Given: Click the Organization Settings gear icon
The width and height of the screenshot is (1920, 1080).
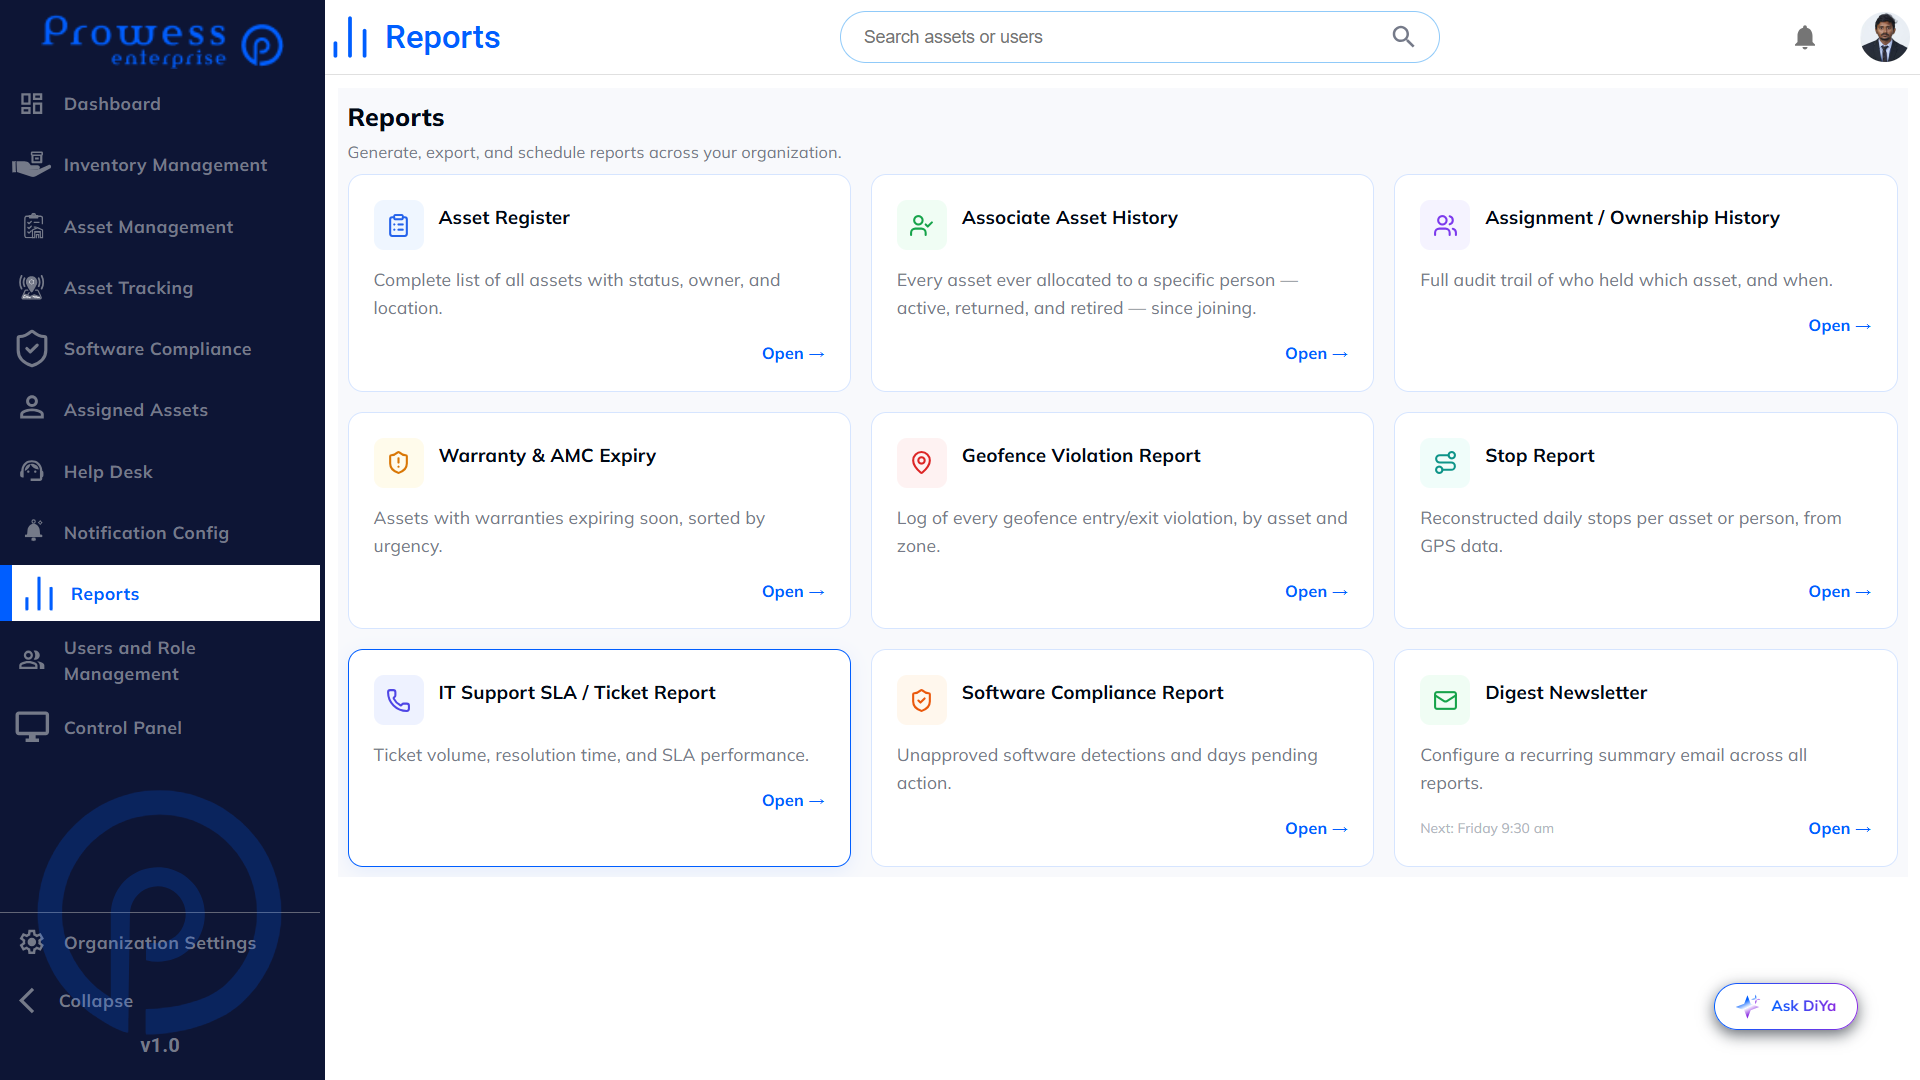Looking at the screenshot, I should (32, 942).
